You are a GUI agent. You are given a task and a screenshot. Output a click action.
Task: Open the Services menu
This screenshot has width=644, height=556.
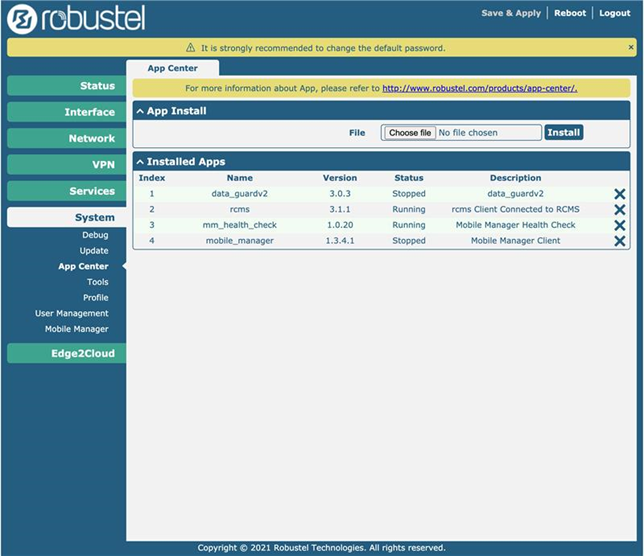(x=67, y=191)
